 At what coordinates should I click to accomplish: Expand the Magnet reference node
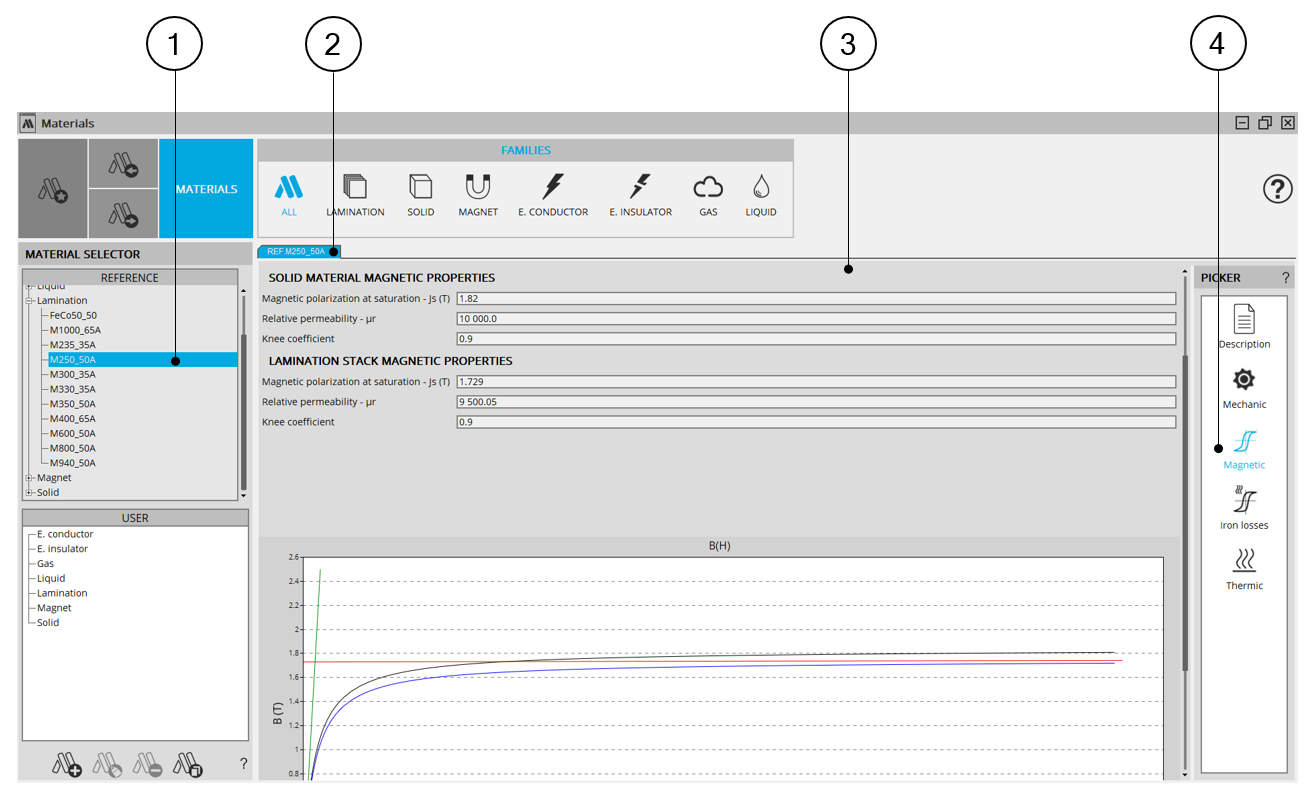[x=29, y=478]
